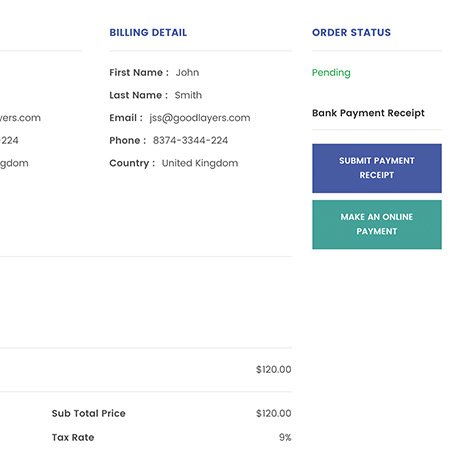Select the Pending order status text
Viewport: 450px width, 450px height.
pyautogui.click(x=331, y=73)
